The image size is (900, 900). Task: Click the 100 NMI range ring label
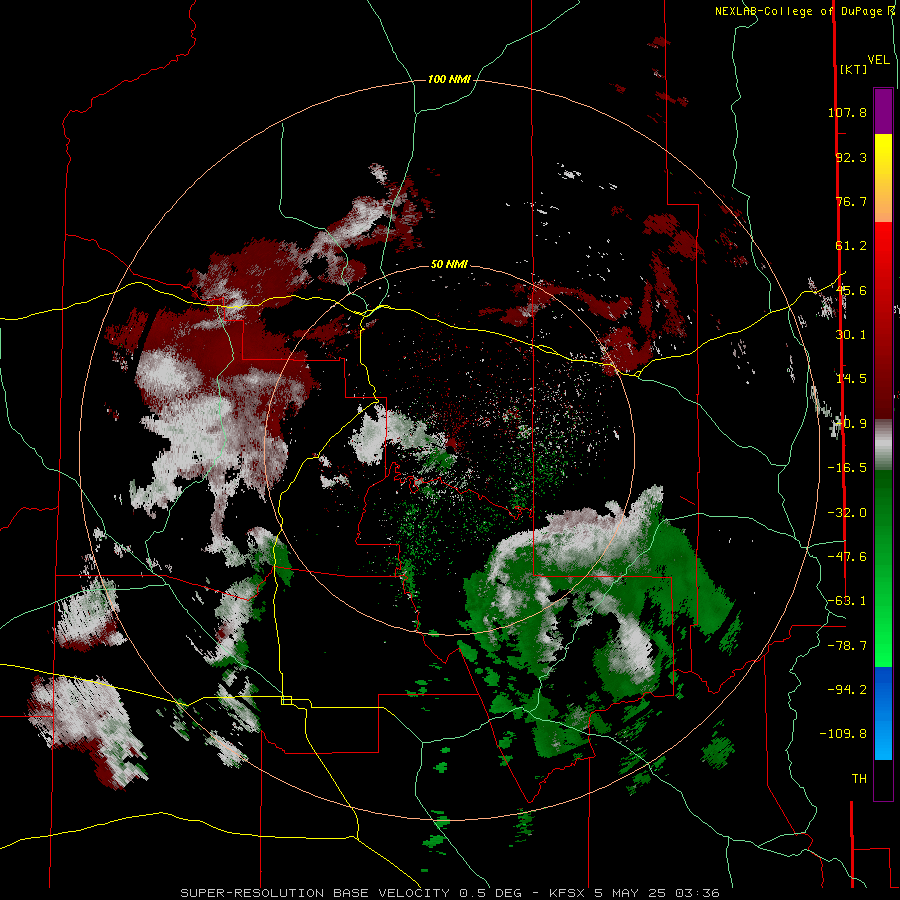point(449,79)
